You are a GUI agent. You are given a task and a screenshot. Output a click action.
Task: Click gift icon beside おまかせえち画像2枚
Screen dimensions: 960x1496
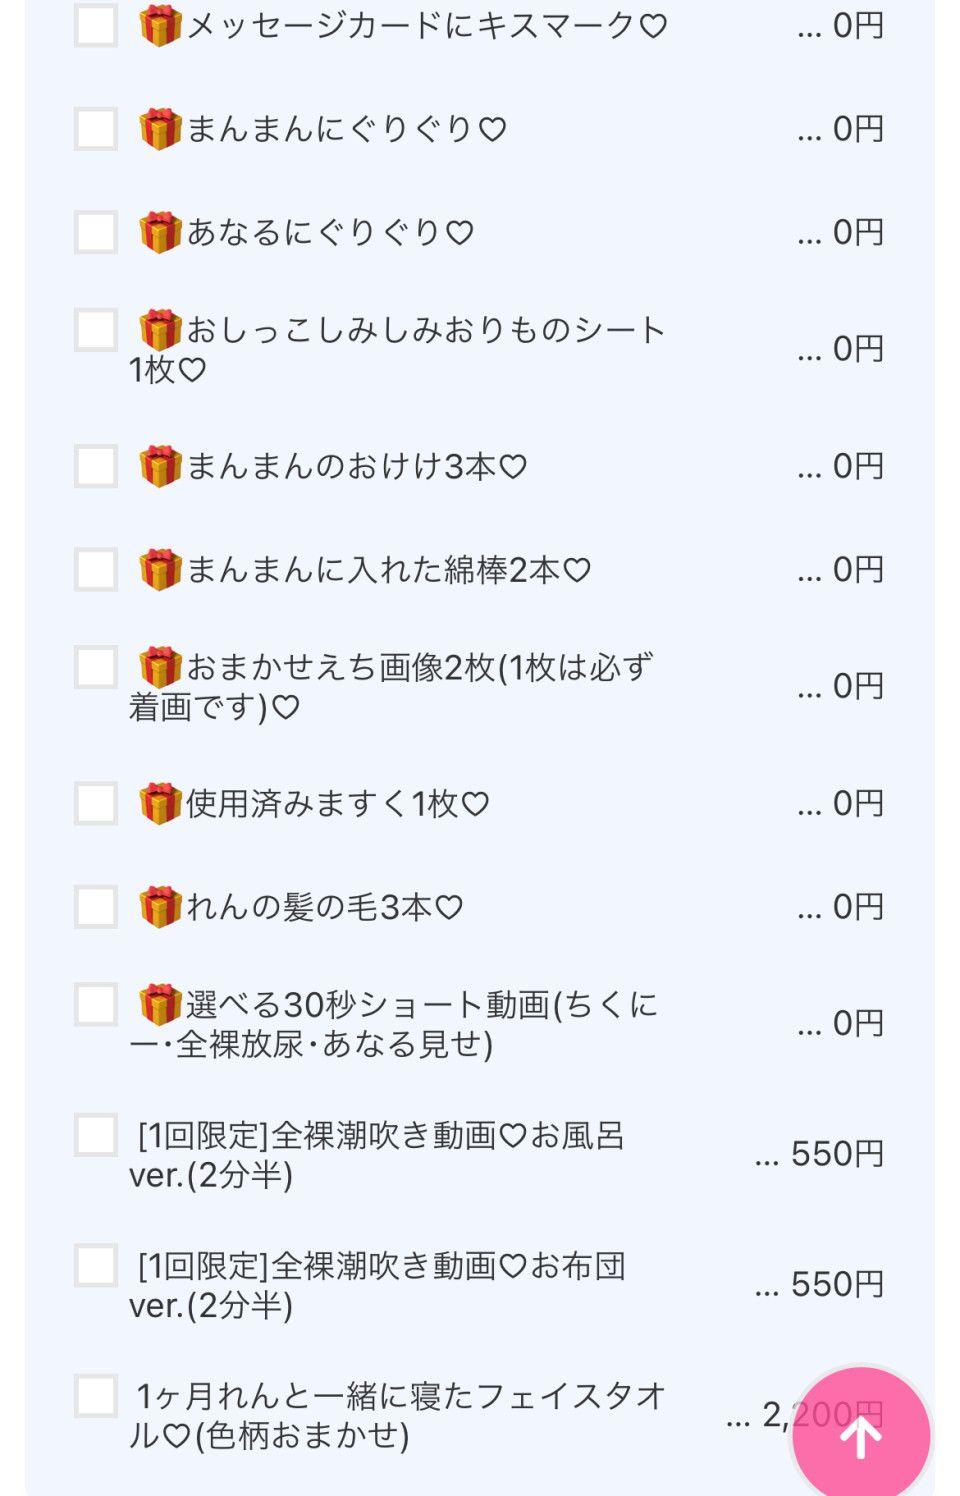coord(160,667)
